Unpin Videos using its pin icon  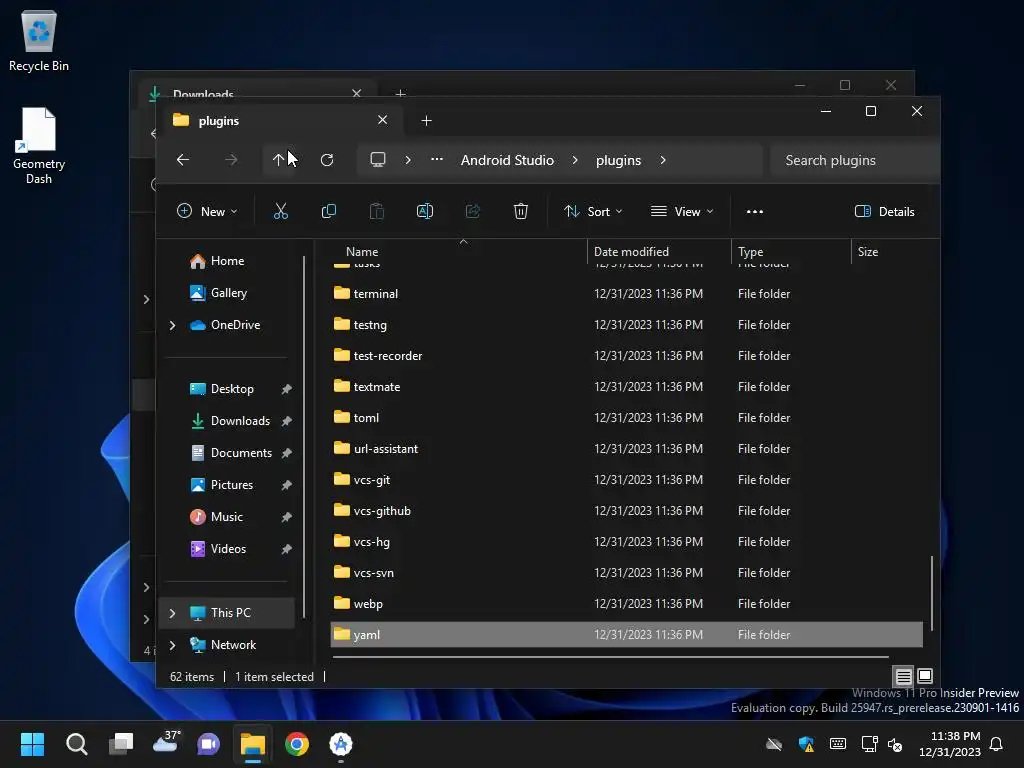click(286, 549)
